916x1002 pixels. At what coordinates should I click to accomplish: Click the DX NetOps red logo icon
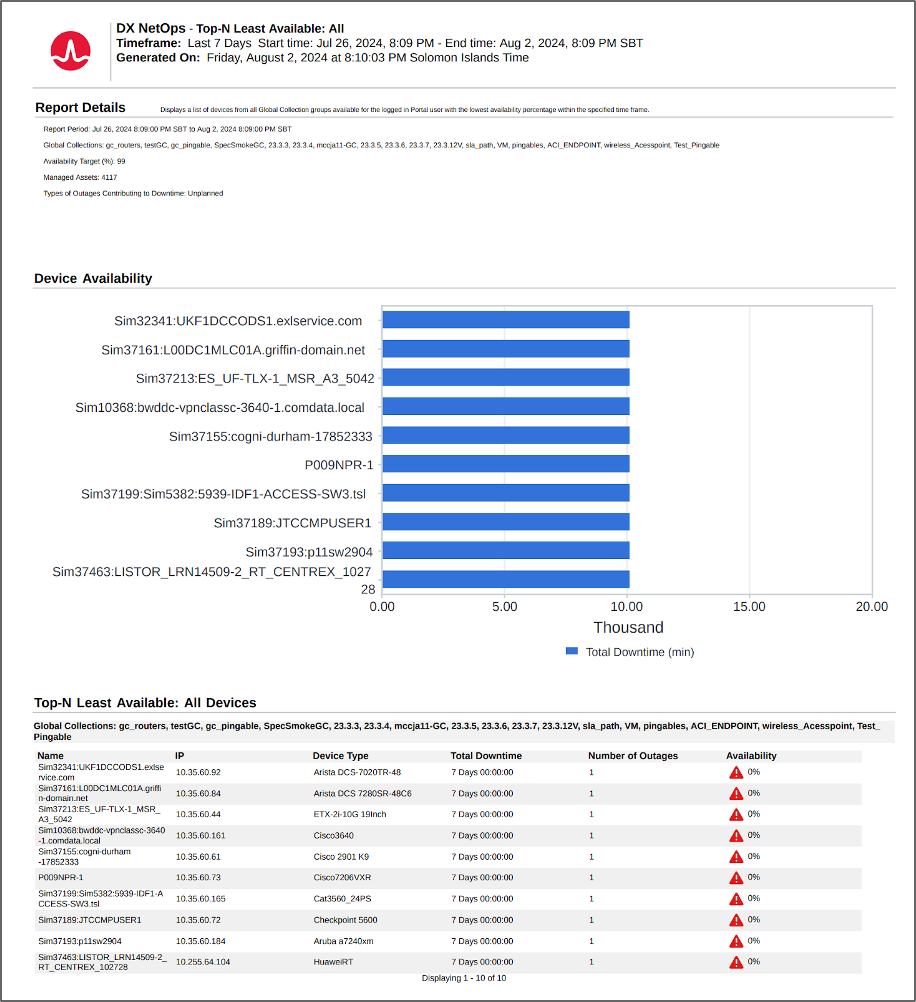pos(71,49)
